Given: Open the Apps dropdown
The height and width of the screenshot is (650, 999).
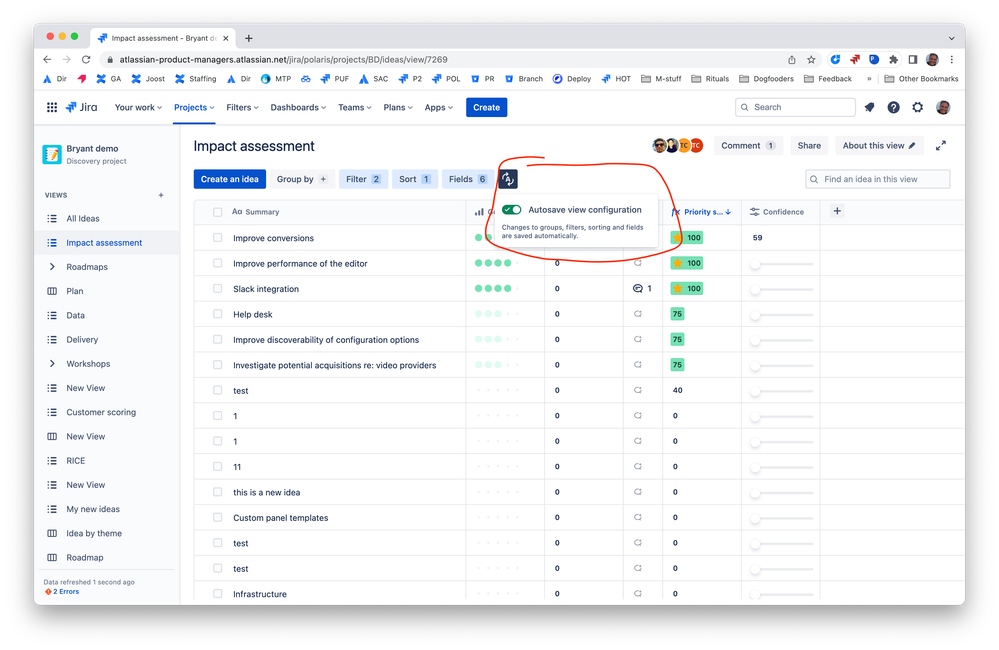Looking at the screenshot, I should coord(438,107).
